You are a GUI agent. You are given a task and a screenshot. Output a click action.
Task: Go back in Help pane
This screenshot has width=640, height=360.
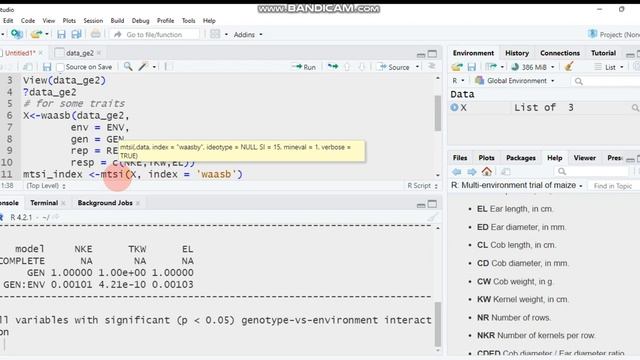tap(457, 172)
